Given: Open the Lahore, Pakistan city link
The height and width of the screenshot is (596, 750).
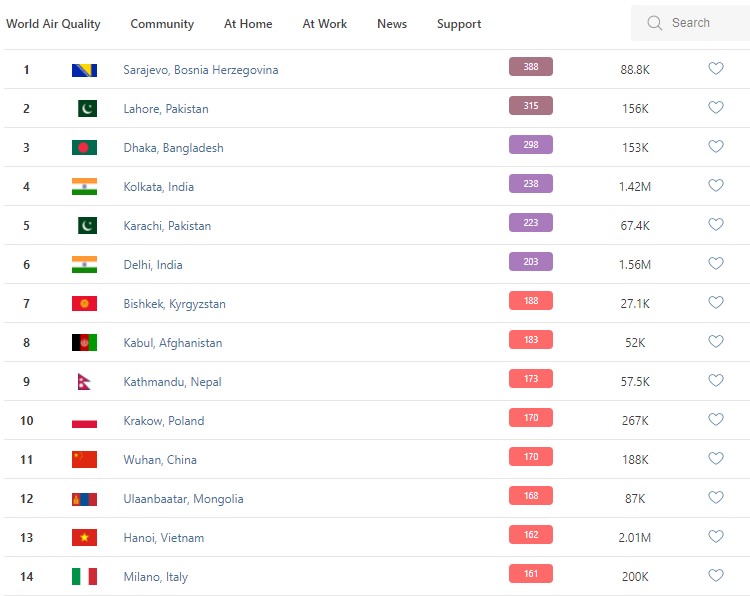Looking at the screenshot, I should [x=166, y=109].
